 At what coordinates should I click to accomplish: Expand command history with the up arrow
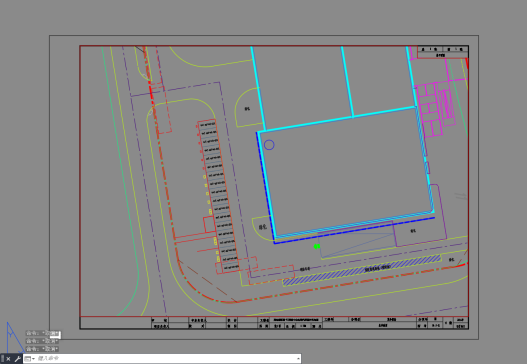coord(298,359)
